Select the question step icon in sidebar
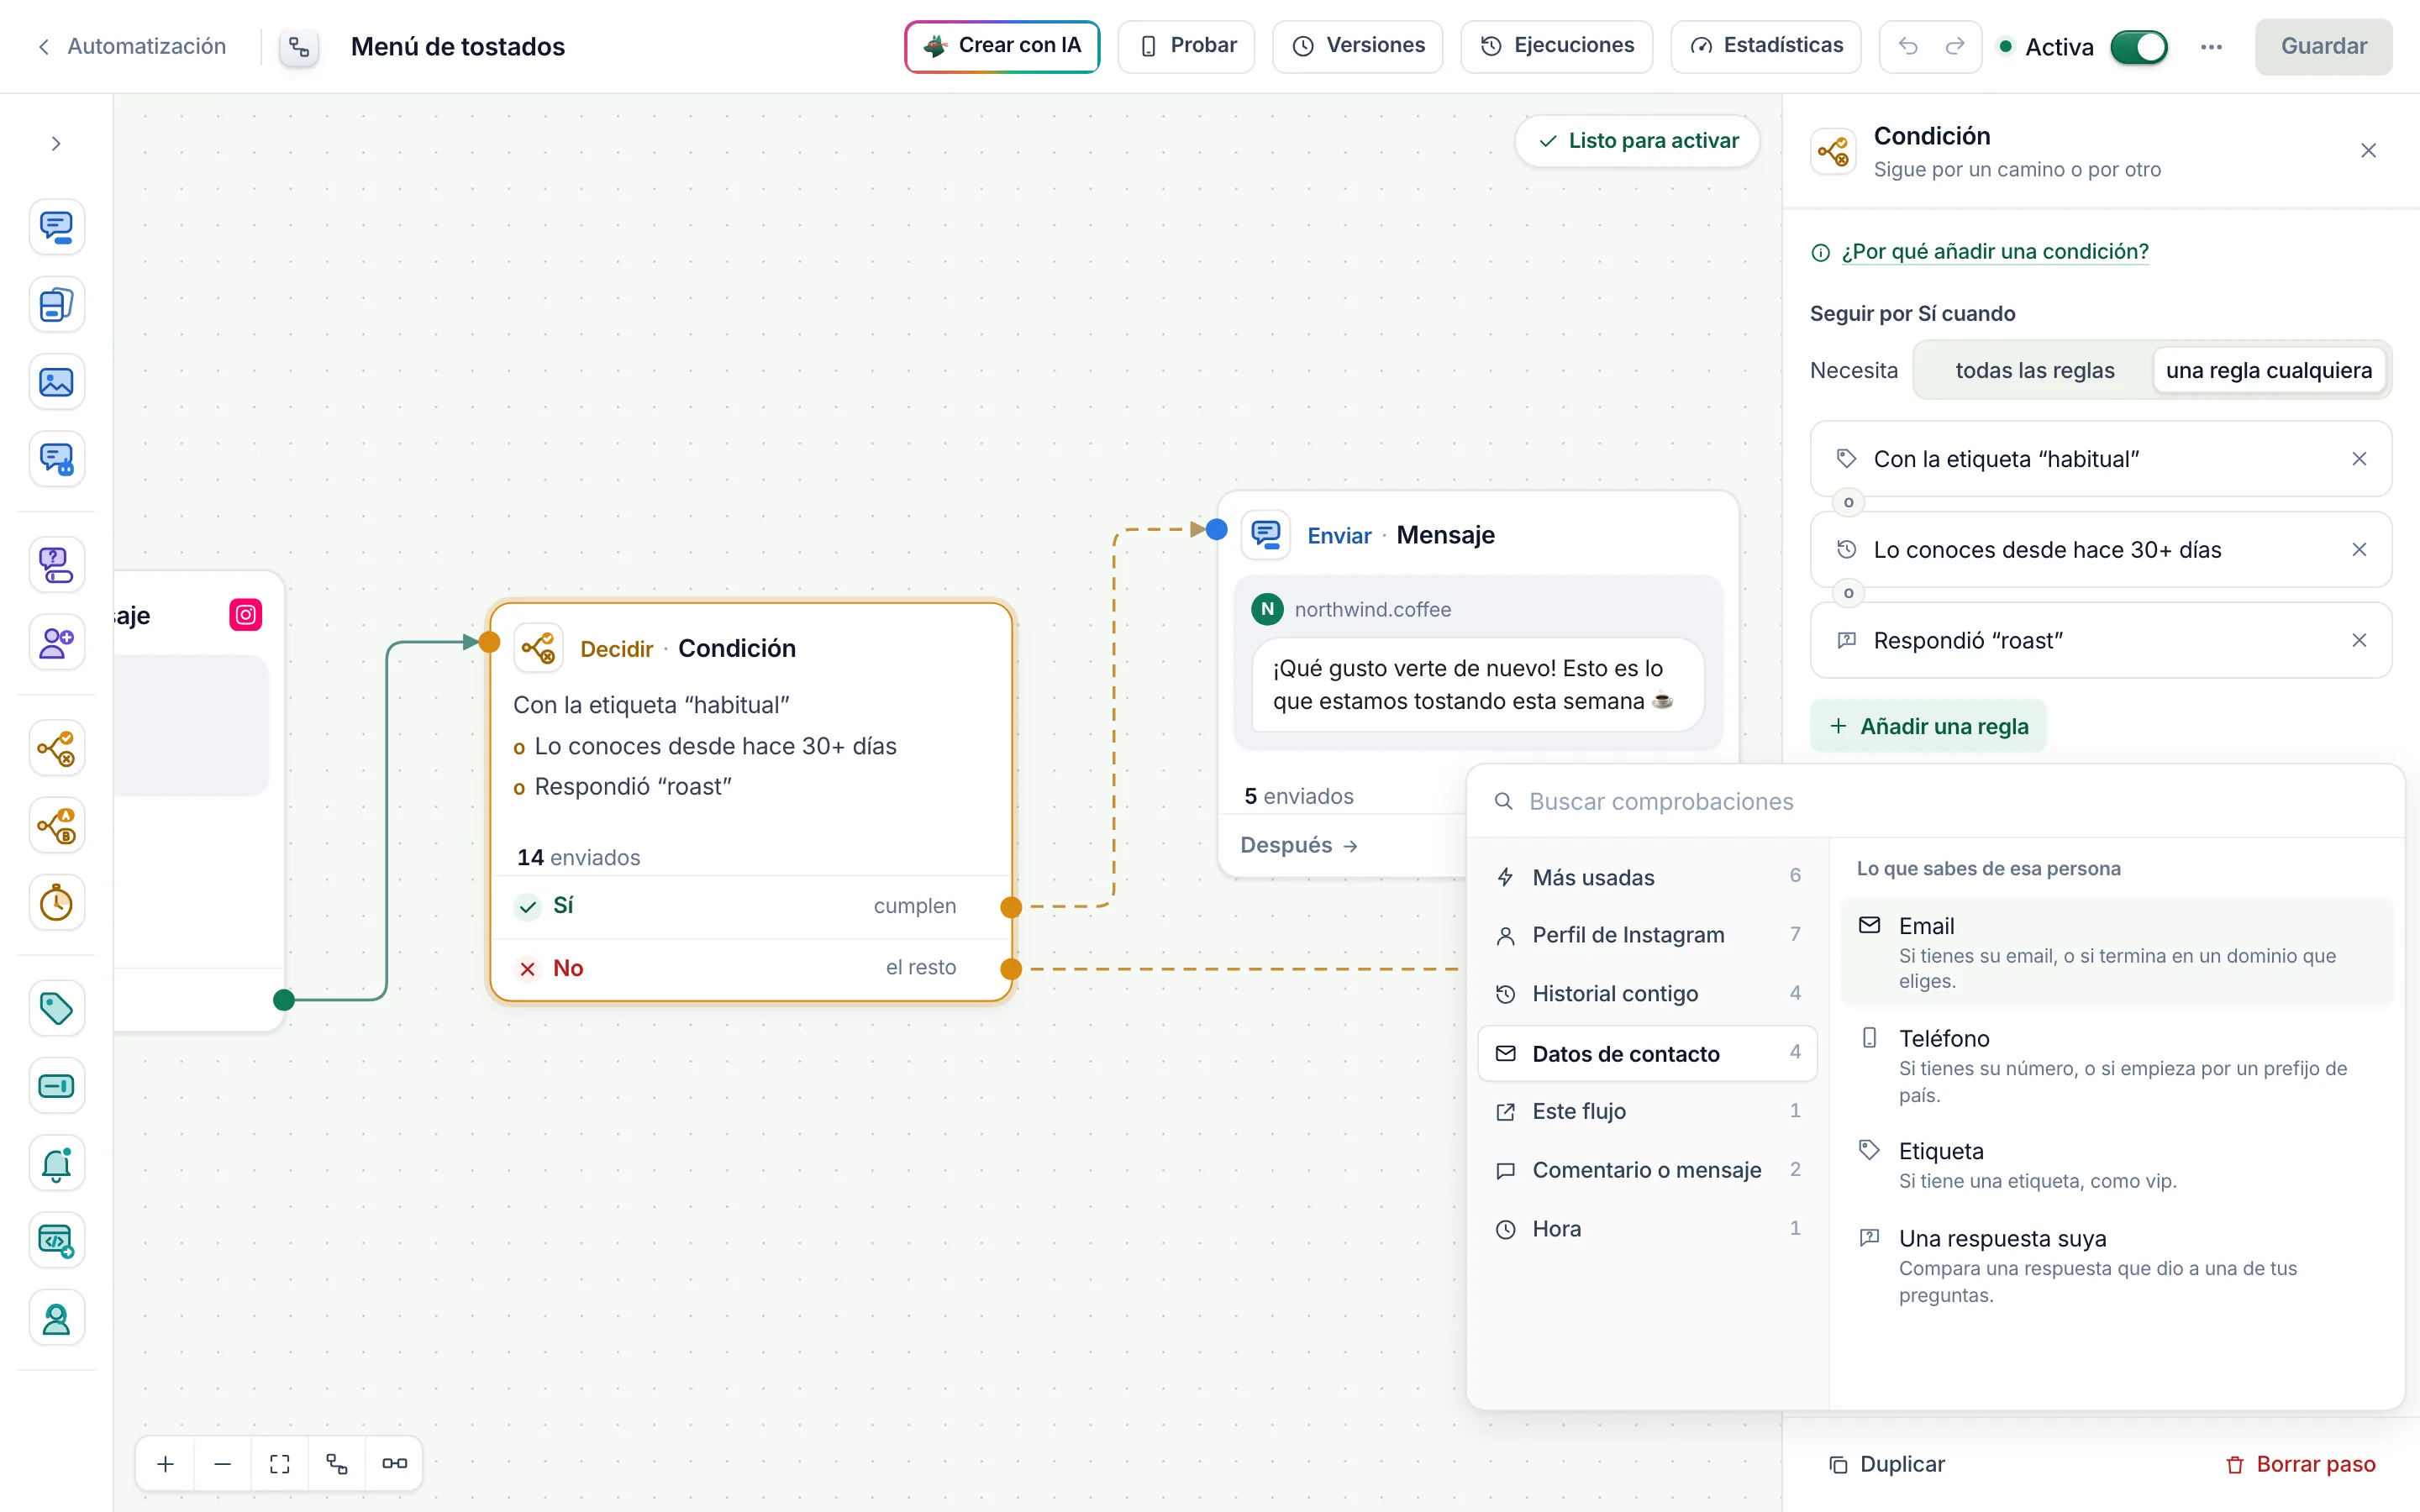Image resolution: width=2420 pixels, height=1512 pixels. point(56,565)
